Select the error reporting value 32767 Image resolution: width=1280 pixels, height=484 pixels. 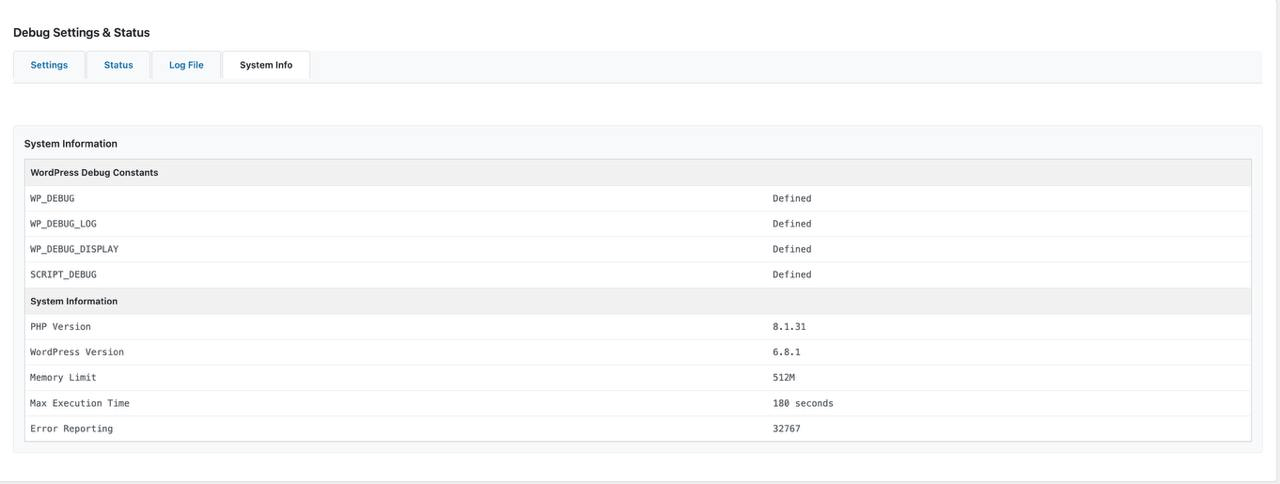coord(786,429)
